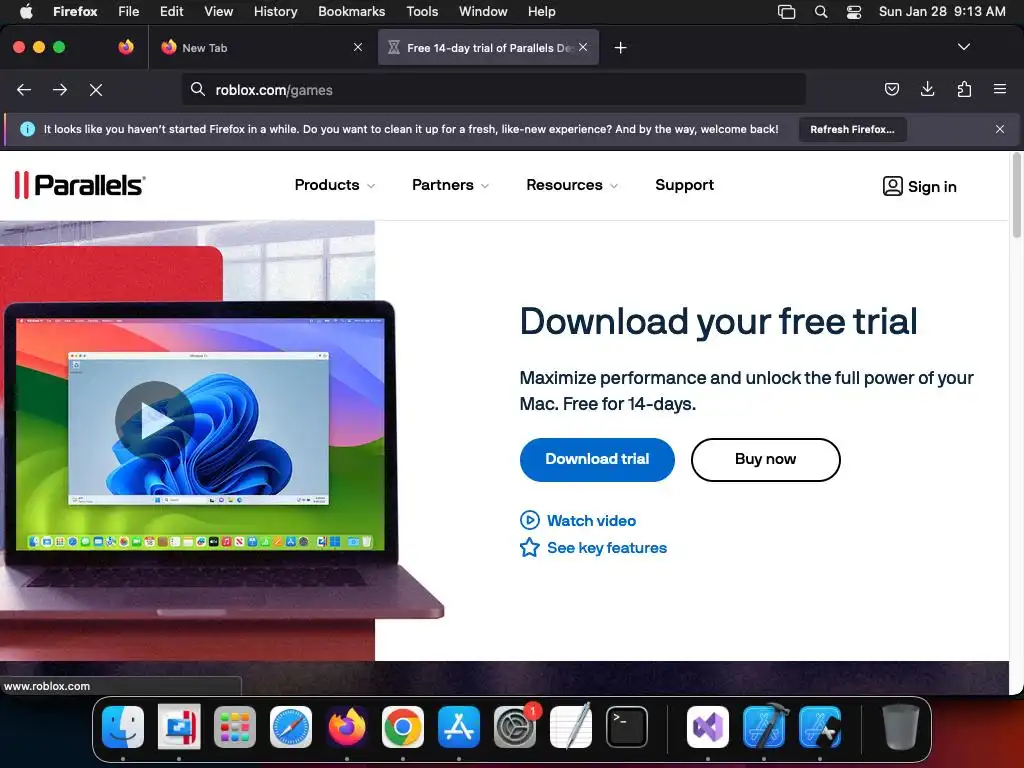Open TextEdit from the Dock
The width and height of the screenshot is (1024, 768).
pos(571,727)
